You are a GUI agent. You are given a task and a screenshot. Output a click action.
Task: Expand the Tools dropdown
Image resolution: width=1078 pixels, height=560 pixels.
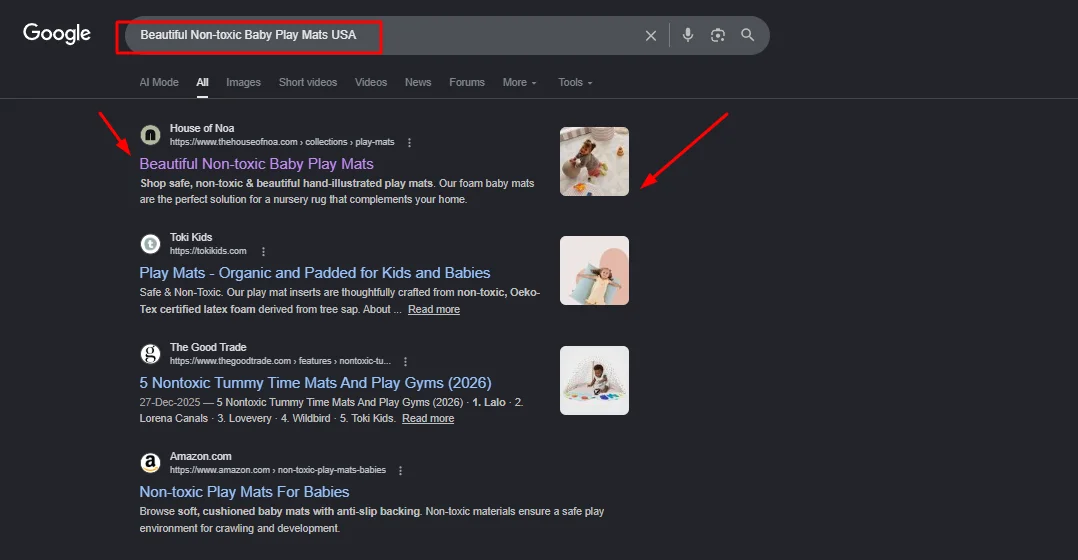click(575, 83)
